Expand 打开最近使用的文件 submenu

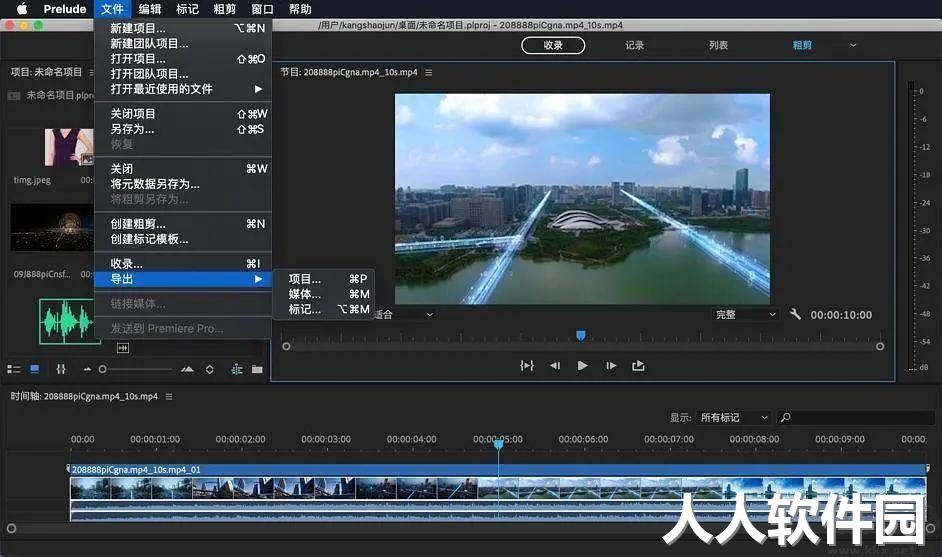[x=183, y=89]
